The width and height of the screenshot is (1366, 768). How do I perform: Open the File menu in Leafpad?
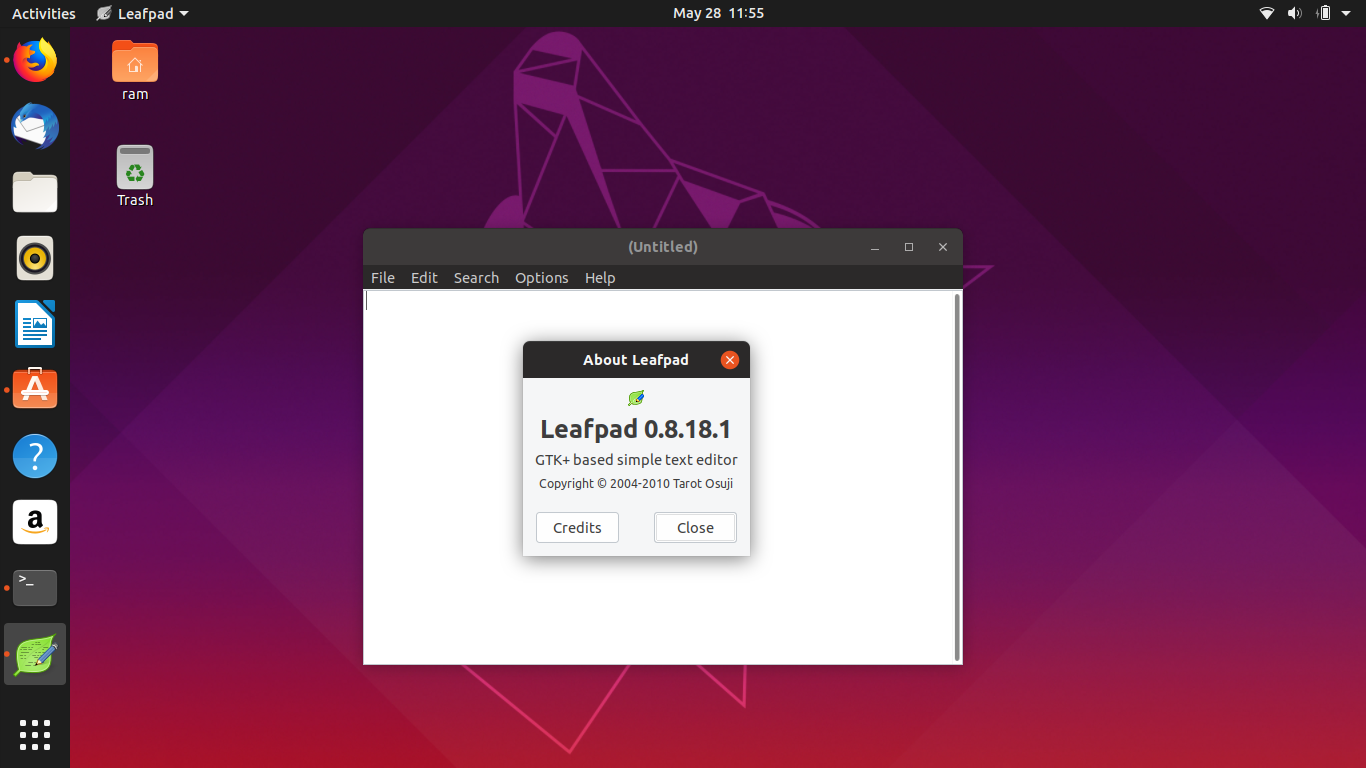pos(383,278)
